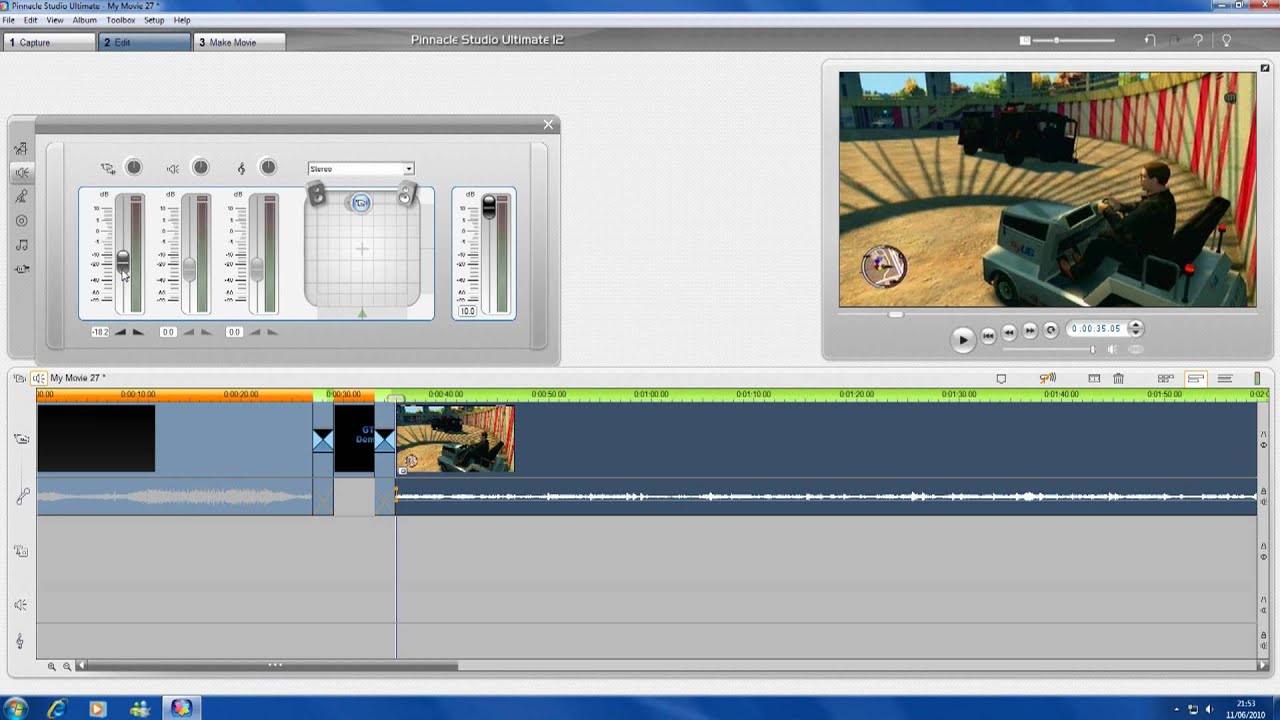Toggle loop playback in the player

(x=1051, y=330)
